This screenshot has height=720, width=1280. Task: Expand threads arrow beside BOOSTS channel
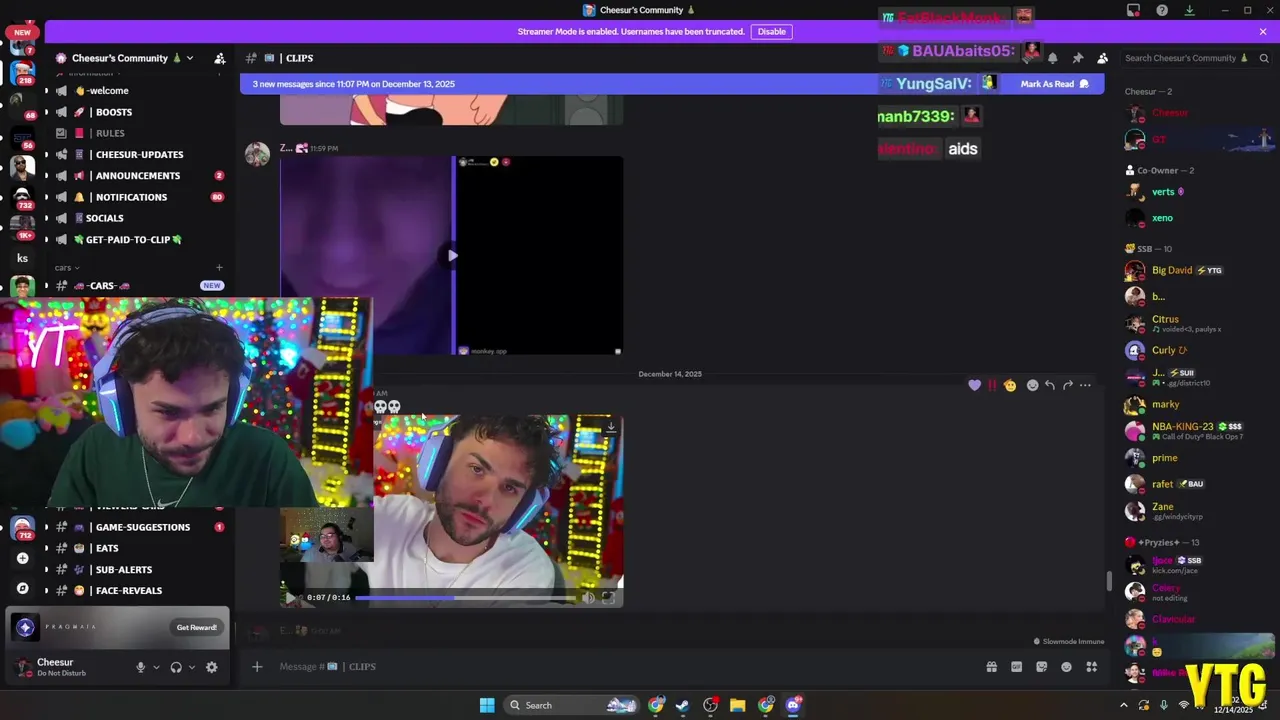coord(45,112)
